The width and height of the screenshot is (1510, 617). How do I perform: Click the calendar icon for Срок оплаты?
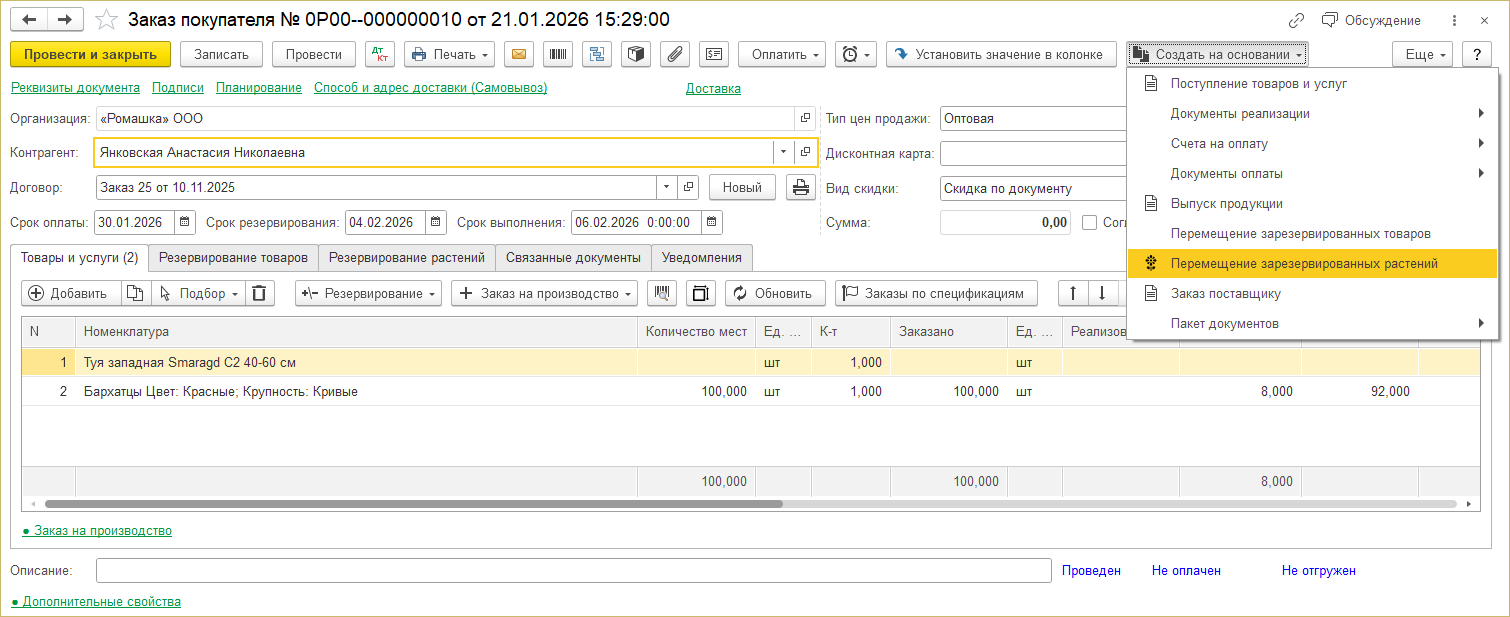pos(185,222)
